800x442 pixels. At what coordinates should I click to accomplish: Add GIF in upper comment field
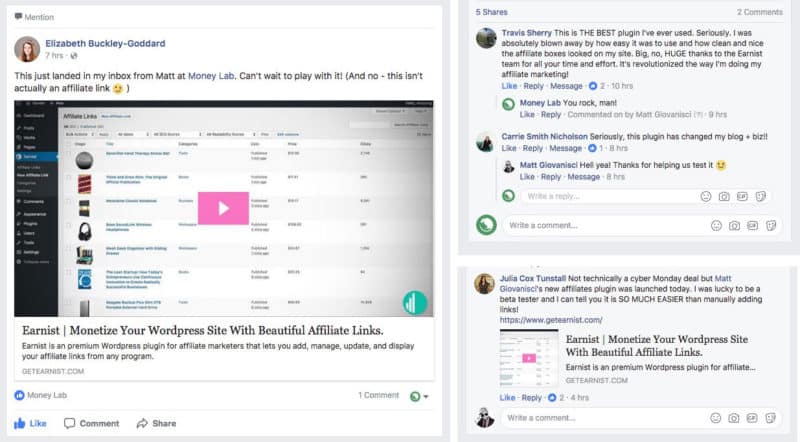tap(753, 226)
